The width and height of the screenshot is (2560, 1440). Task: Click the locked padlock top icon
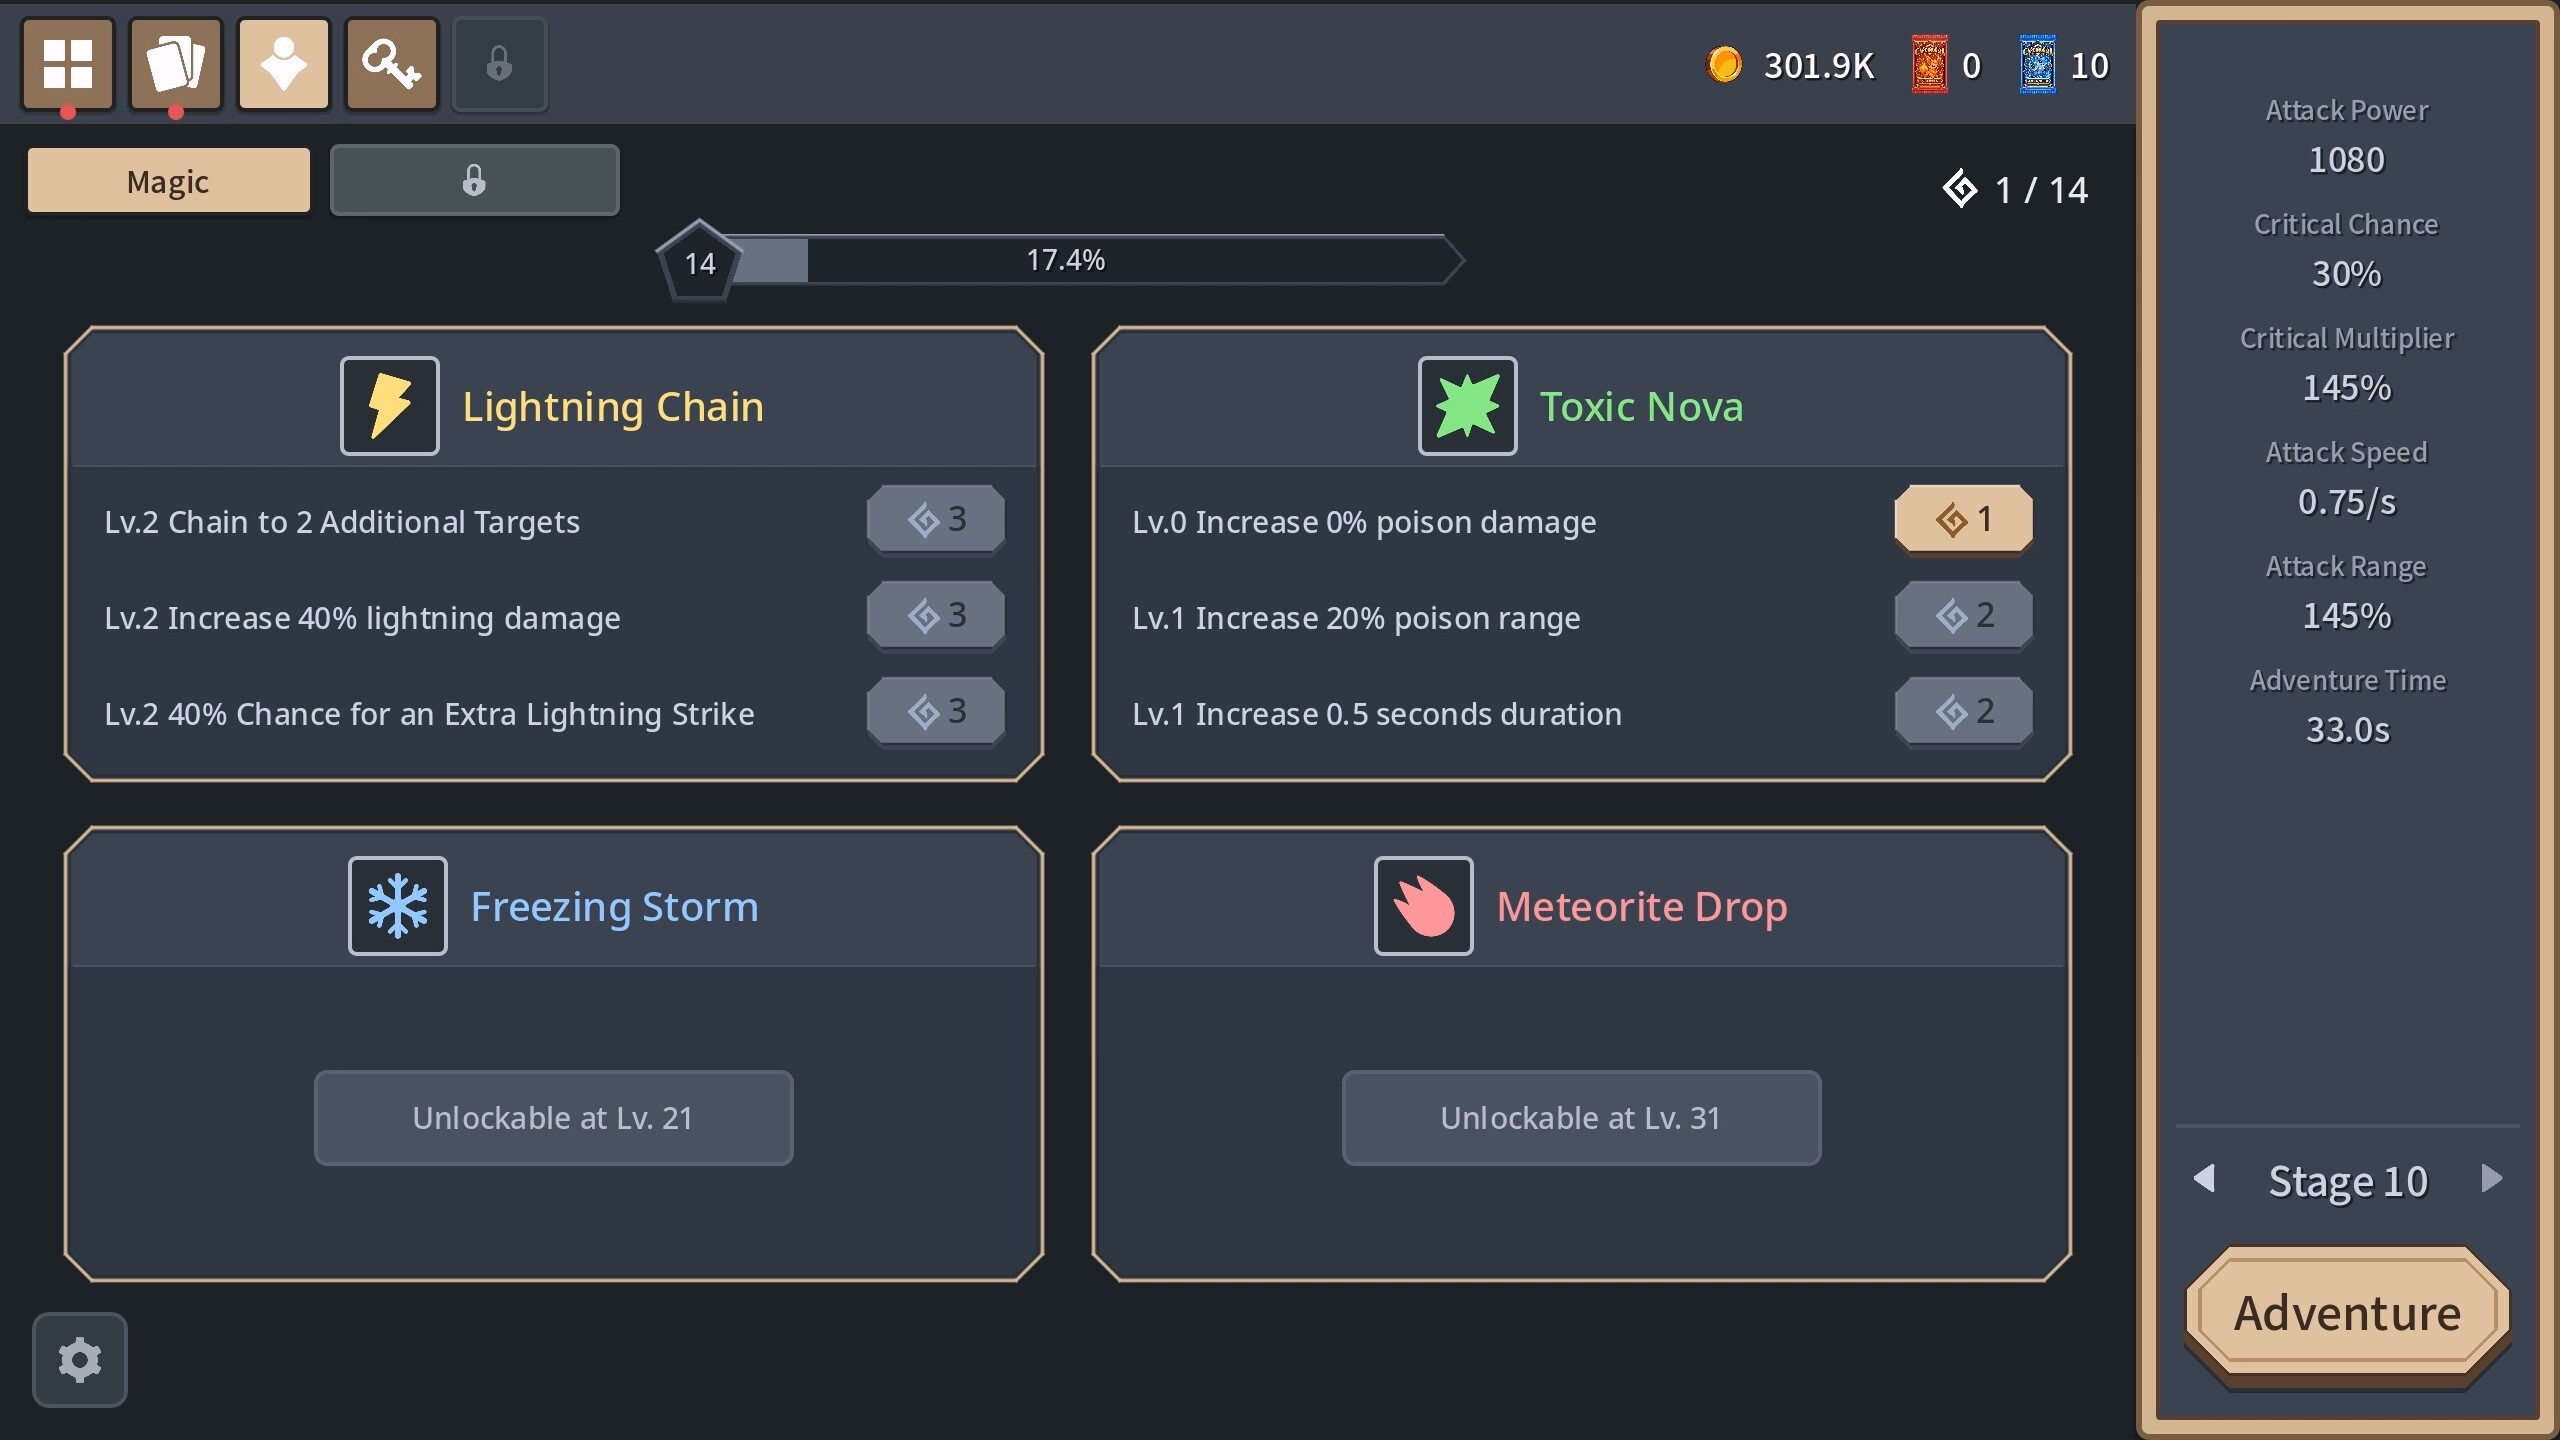[x=500, y=64]
